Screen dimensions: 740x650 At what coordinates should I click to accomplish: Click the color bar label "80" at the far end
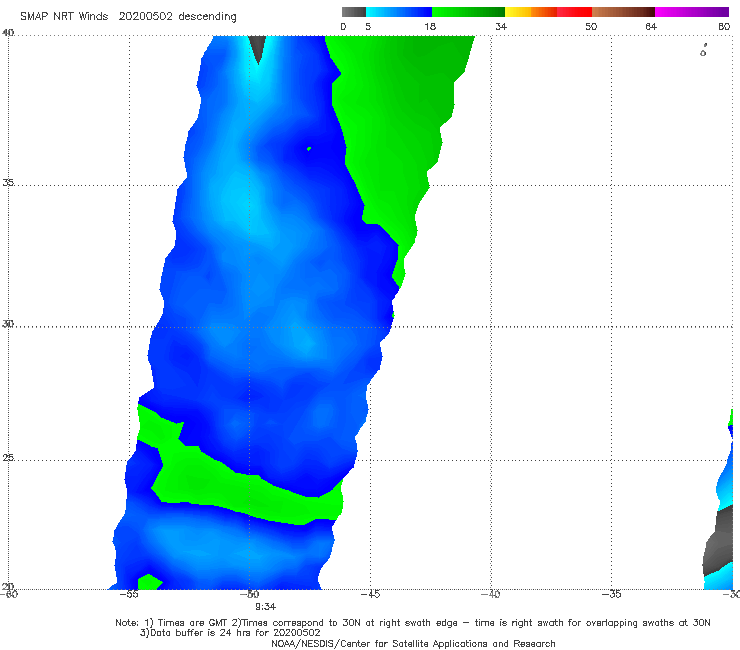(x=724, y=27)
